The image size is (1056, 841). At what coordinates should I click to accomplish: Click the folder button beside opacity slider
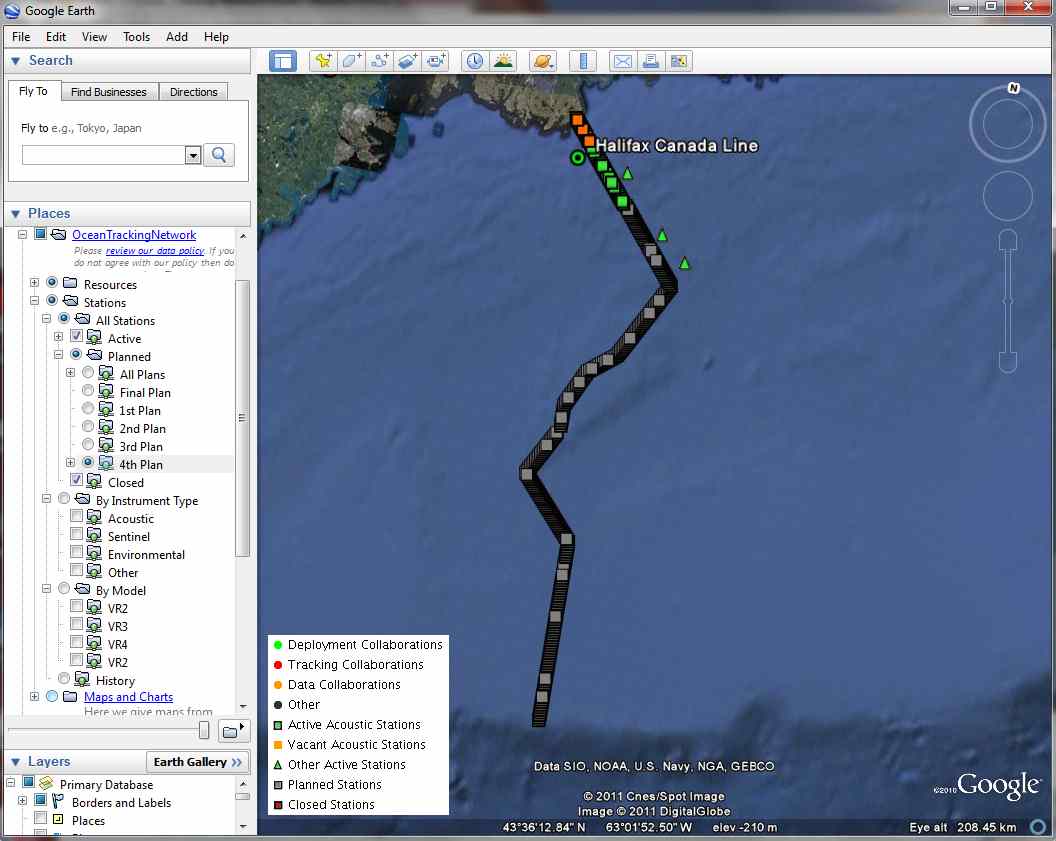(233, 731)
